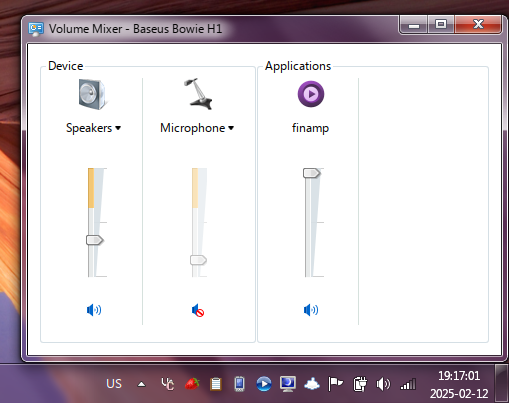Click the Volume Mixer title bar icon
This screenshot has height=403, width=509.
point(36,29)
